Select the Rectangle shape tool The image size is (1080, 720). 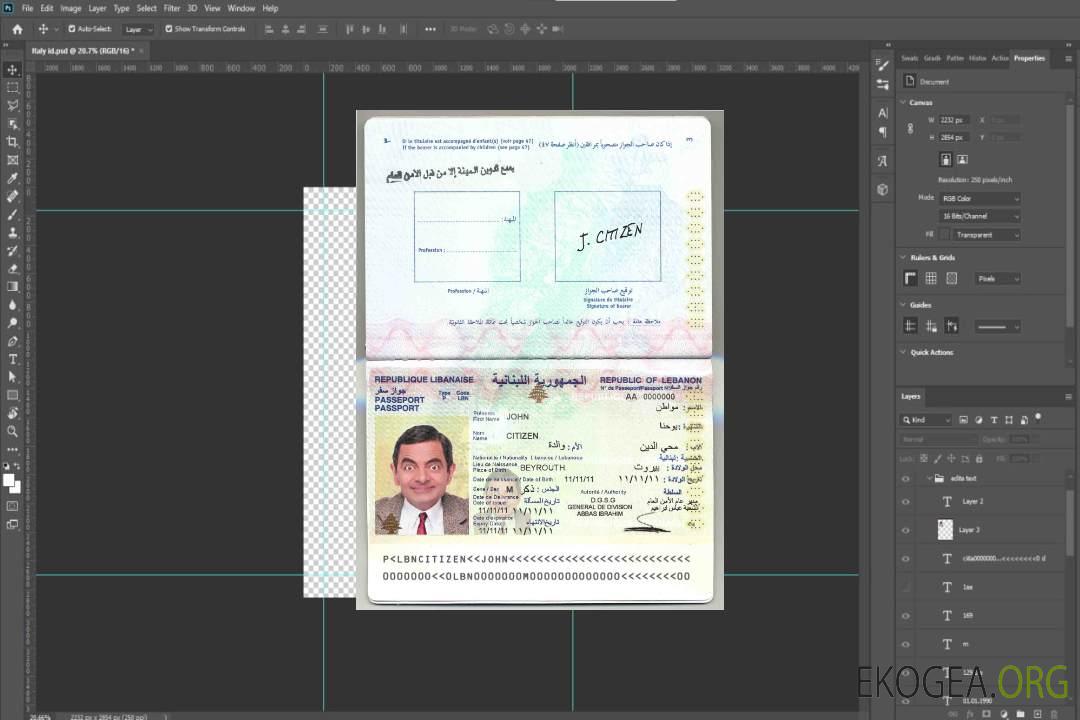pyautogui.click(x=12, y=395)
